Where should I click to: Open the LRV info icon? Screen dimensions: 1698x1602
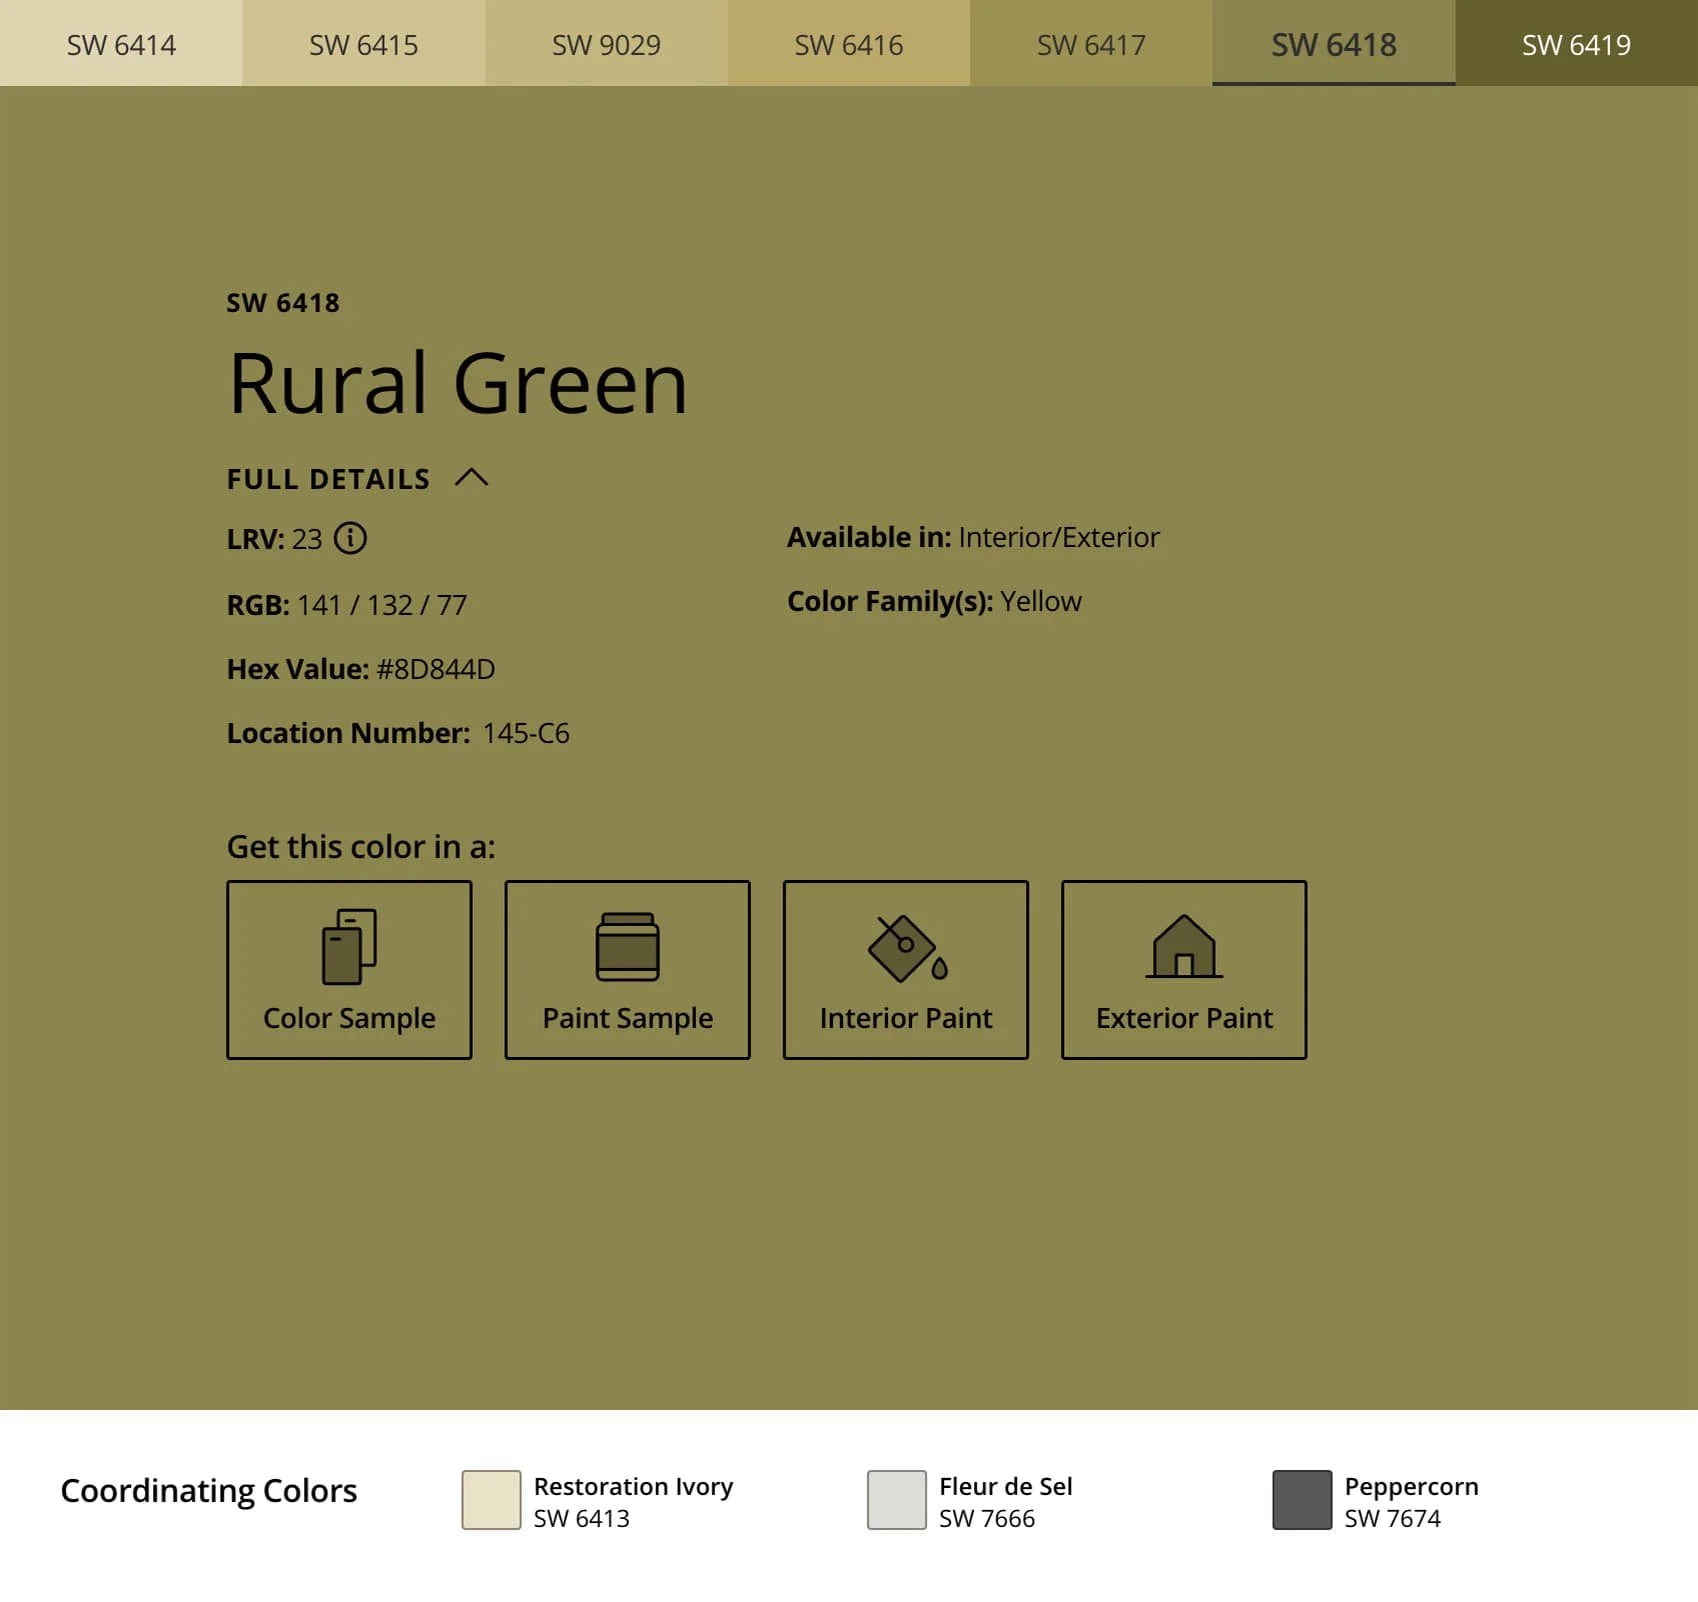click(x=350, y=538)
